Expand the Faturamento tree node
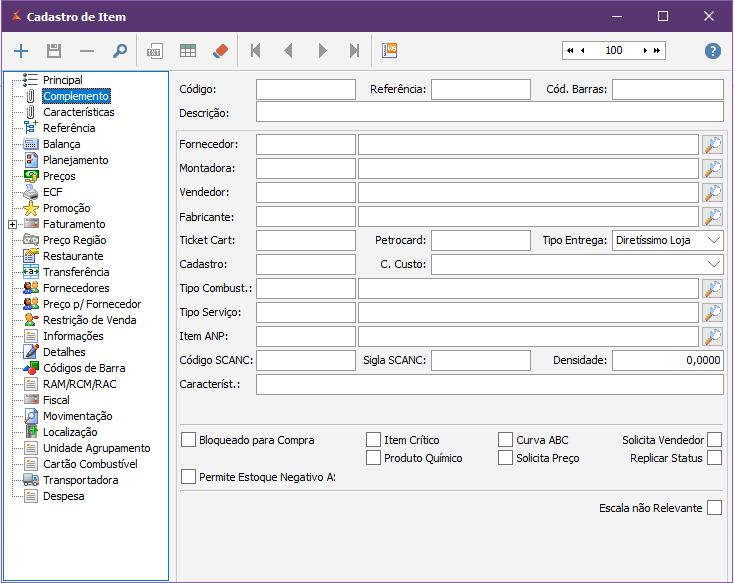734x583 pixels. coord(12,225)
